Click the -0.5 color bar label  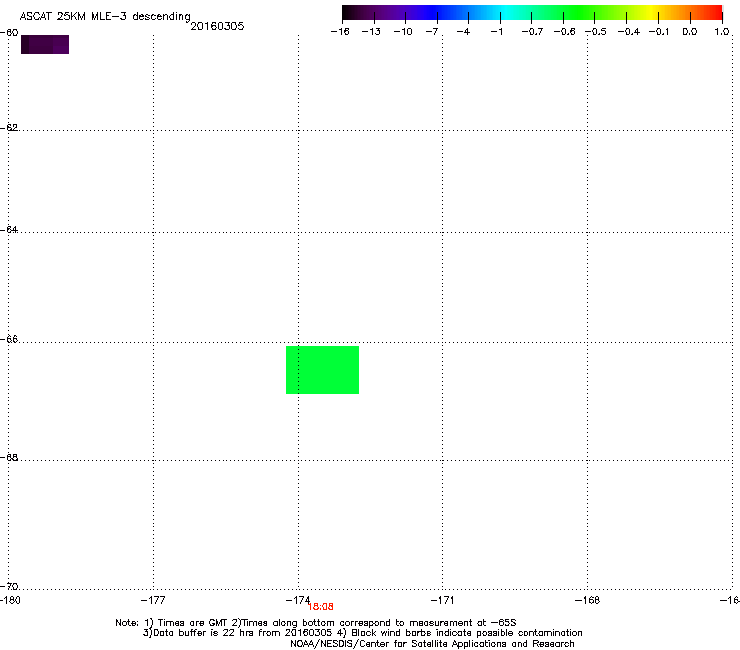click(x=596, y=32)
